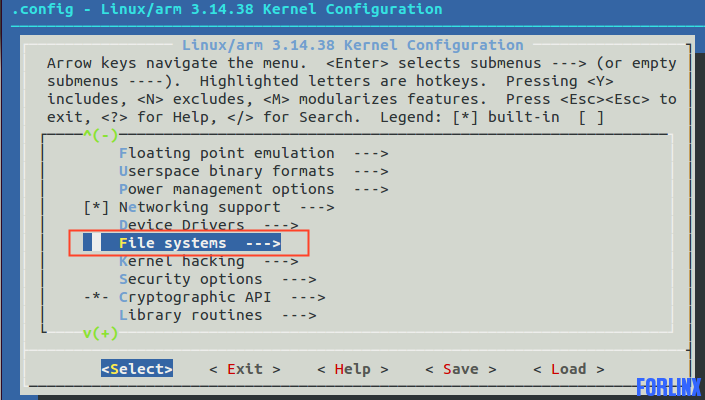Screen dimensions: 705x400
Task: Open Library routines submenu
Action: (218, 315)
